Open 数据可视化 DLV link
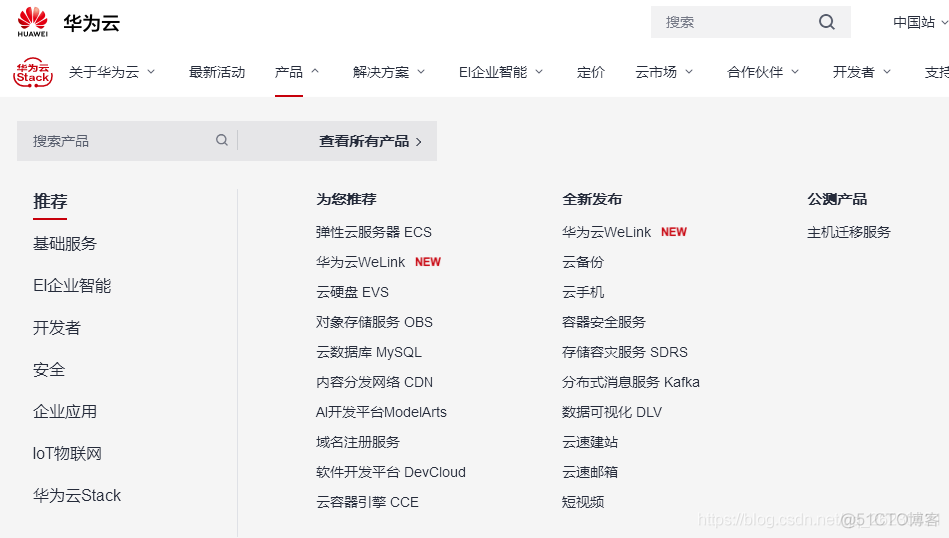This screenshot has width=949, height=538. click(x=612, y=412)
